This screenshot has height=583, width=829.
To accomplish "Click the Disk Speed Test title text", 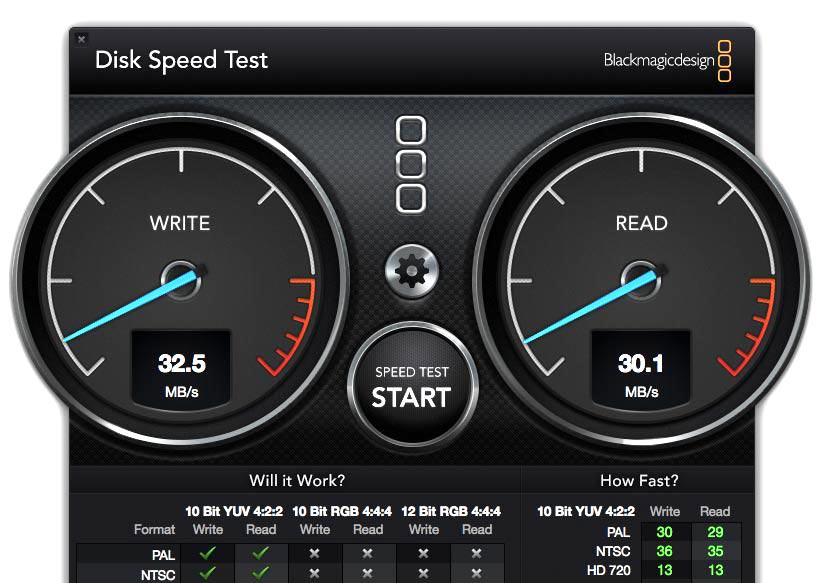I will [181, 60].
